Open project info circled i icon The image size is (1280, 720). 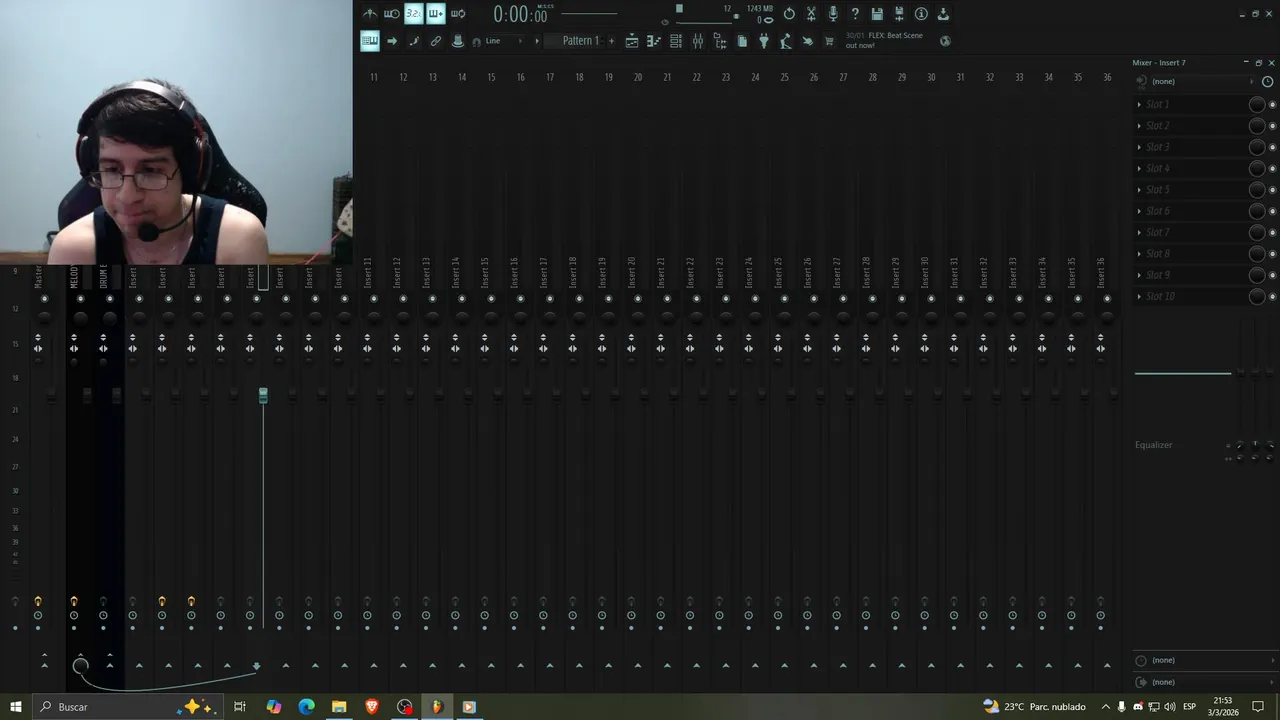coord(921,14)
